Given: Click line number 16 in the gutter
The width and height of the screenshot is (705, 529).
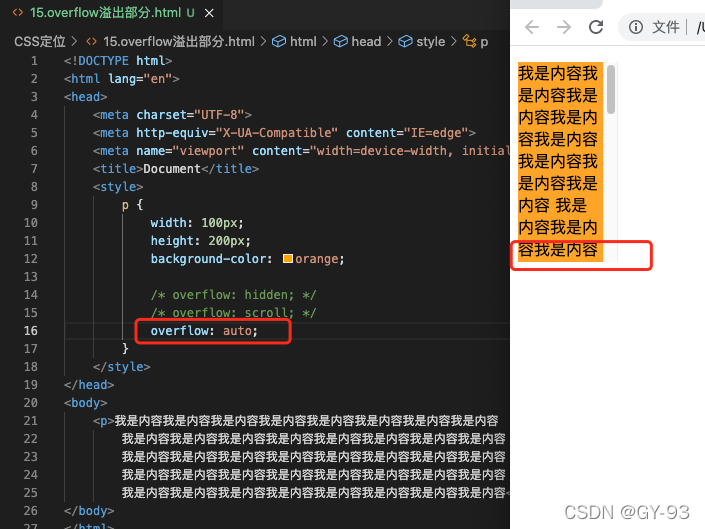Looking at the screenshot, I should pos(31,331).
